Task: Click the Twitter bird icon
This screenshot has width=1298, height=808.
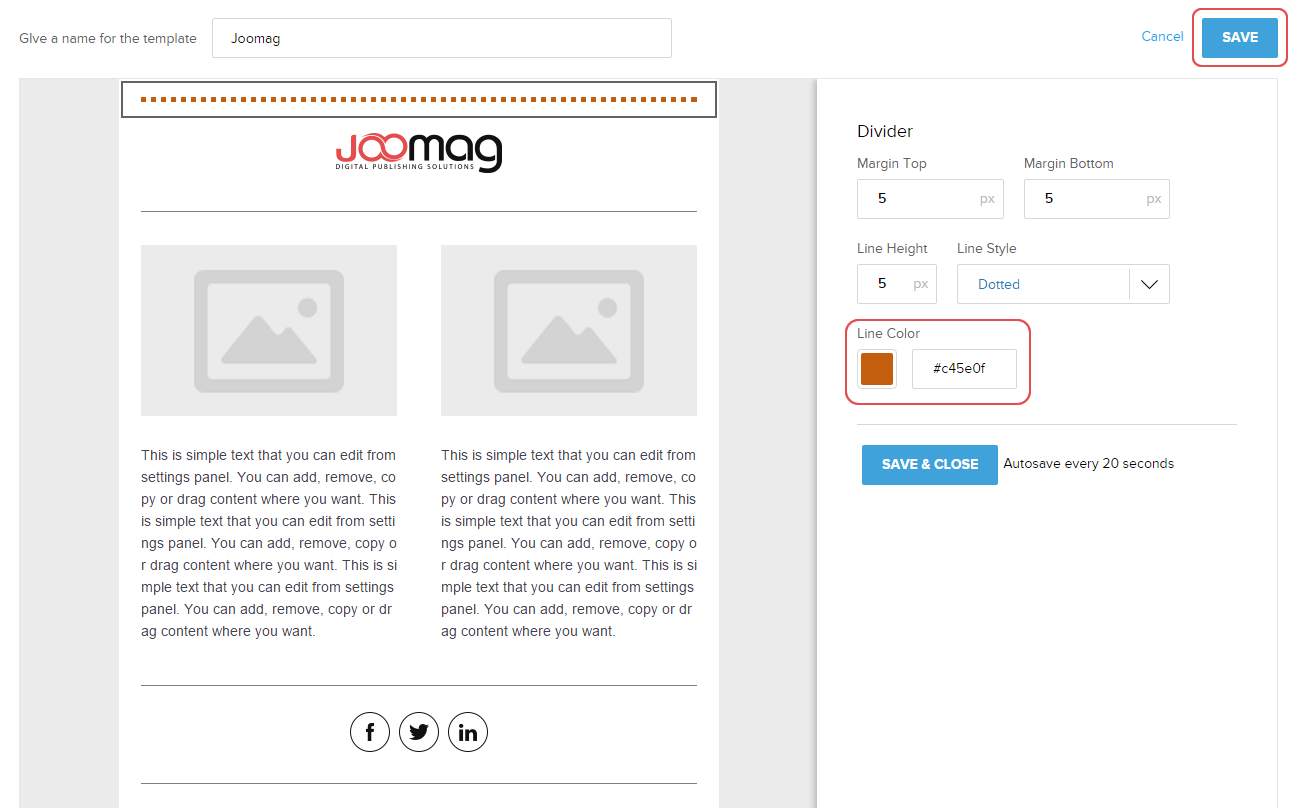Action: (419, 732)
